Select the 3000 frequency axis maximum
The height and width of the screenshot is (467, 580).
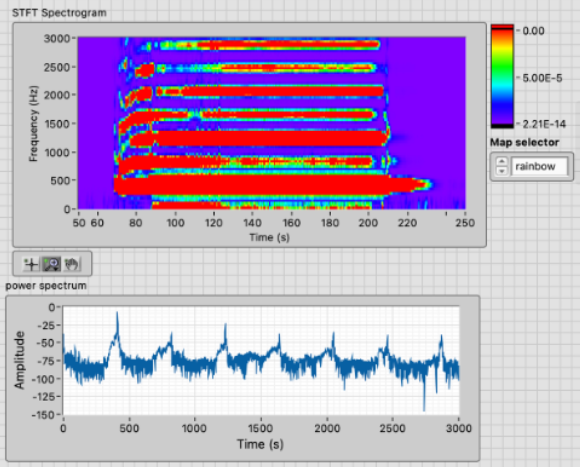(x=57, y=38)
